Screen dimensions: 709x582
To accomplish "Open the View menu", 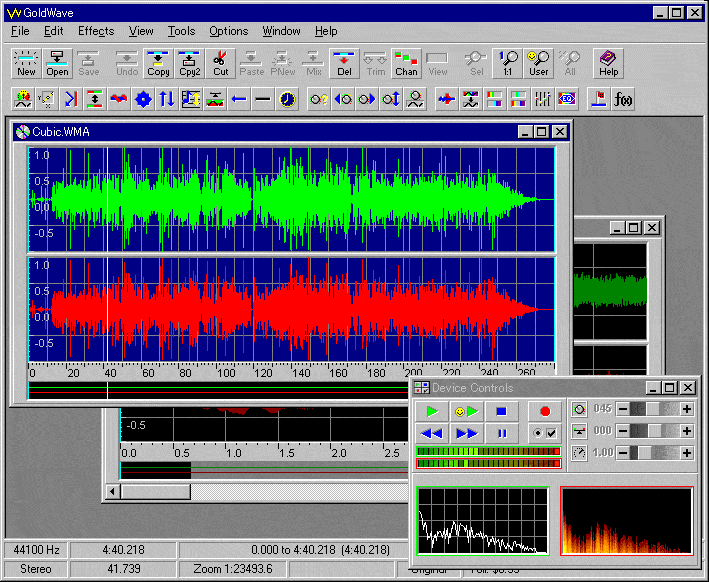I will [x=141, y=31].
